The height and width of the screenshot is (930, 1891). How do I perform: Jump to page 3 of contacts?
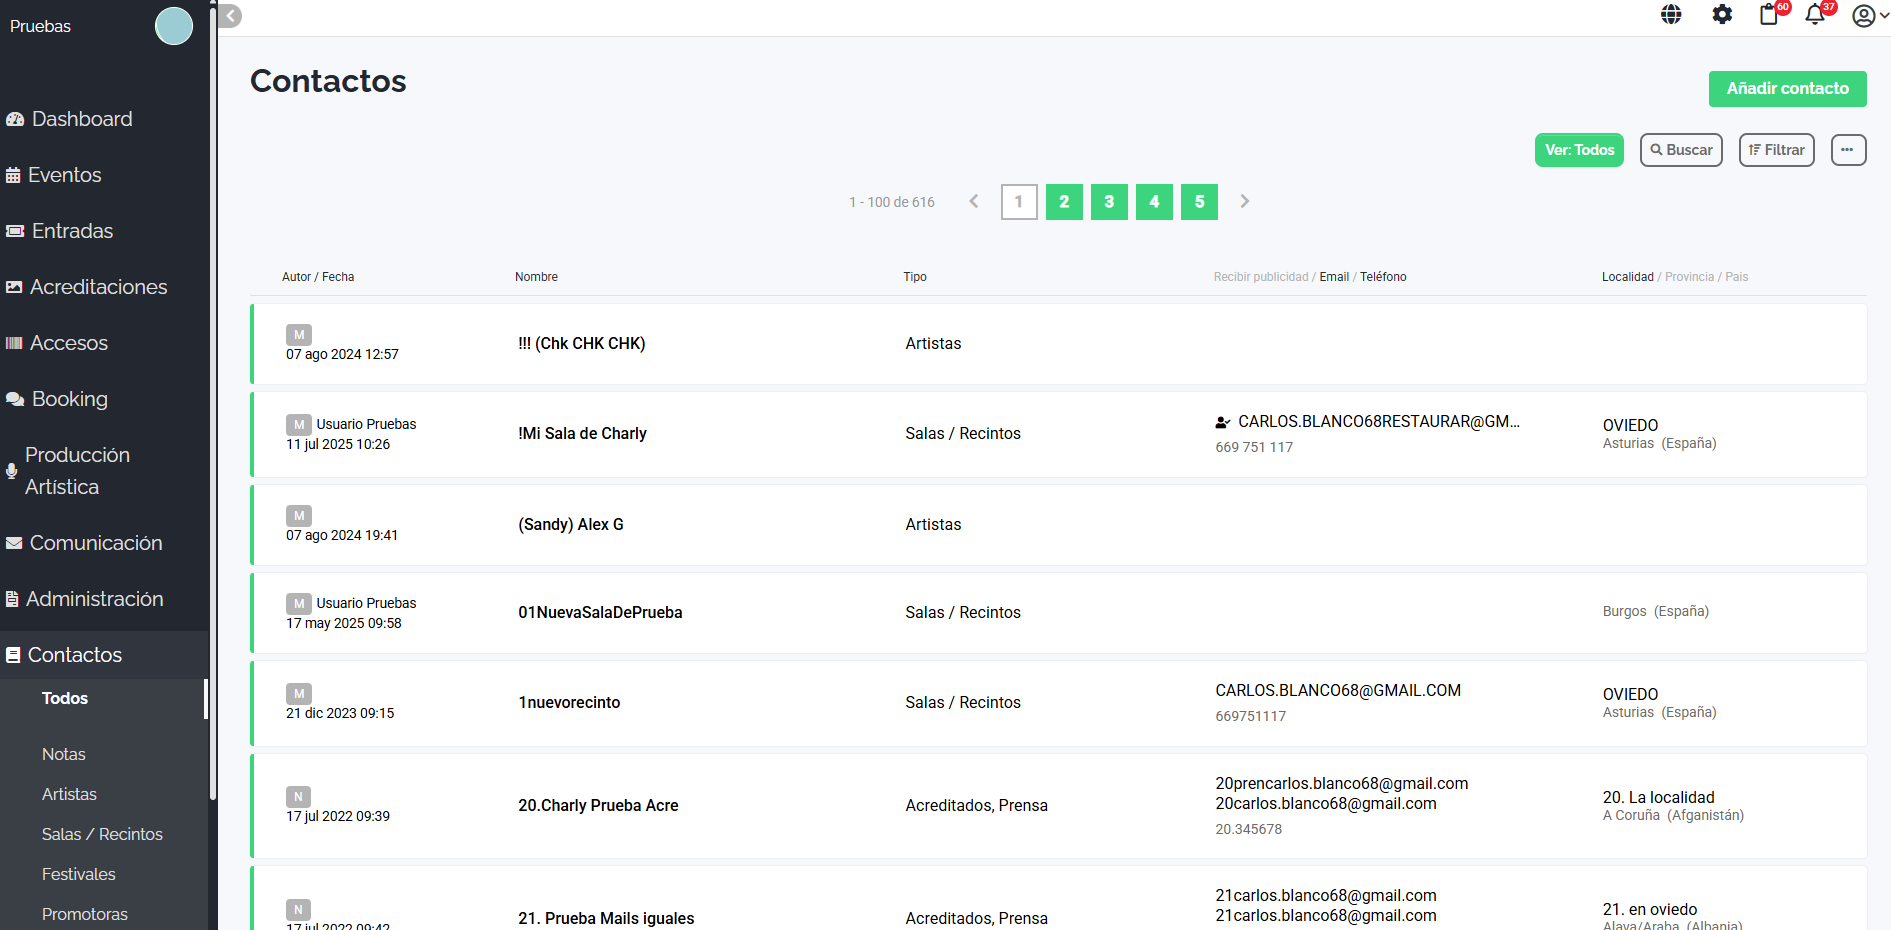(1109, 202)
